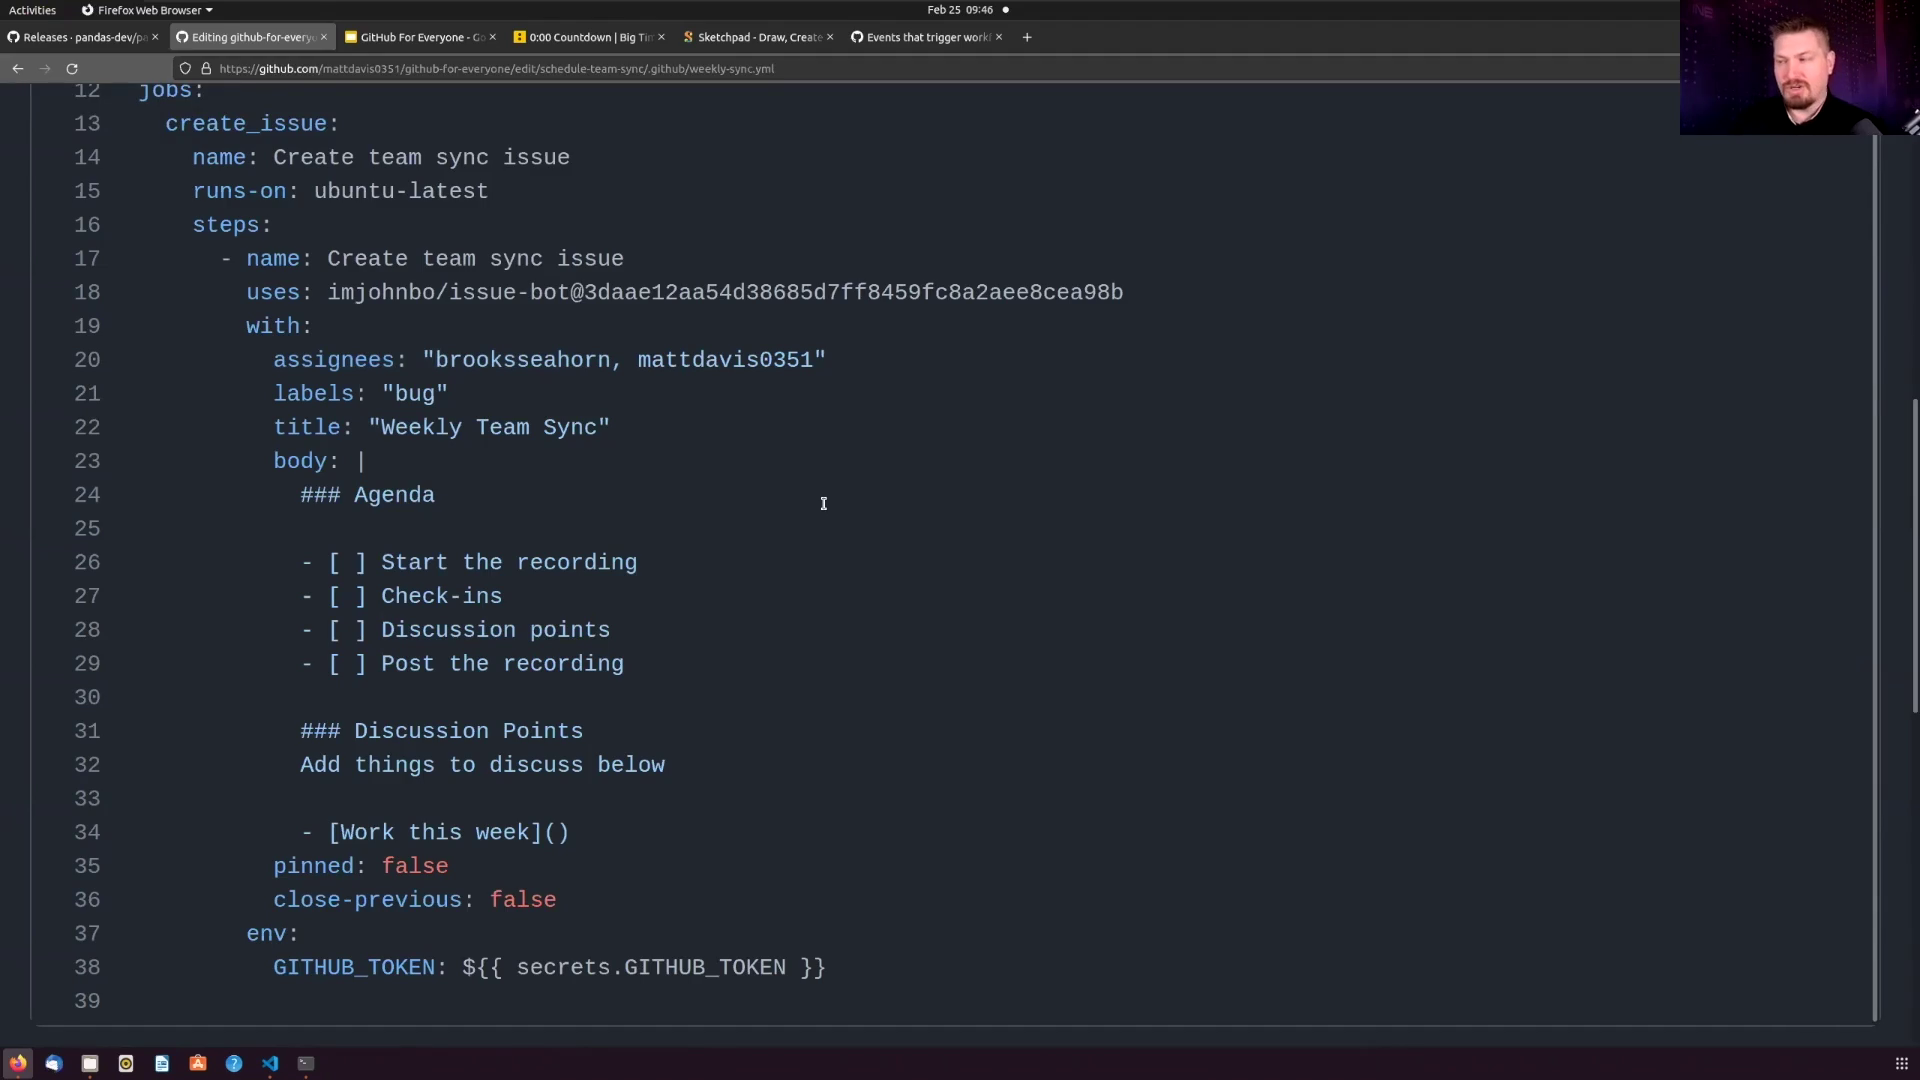
Task: Open the Feb 25 clock calendar
Action: tap(959, 10)
